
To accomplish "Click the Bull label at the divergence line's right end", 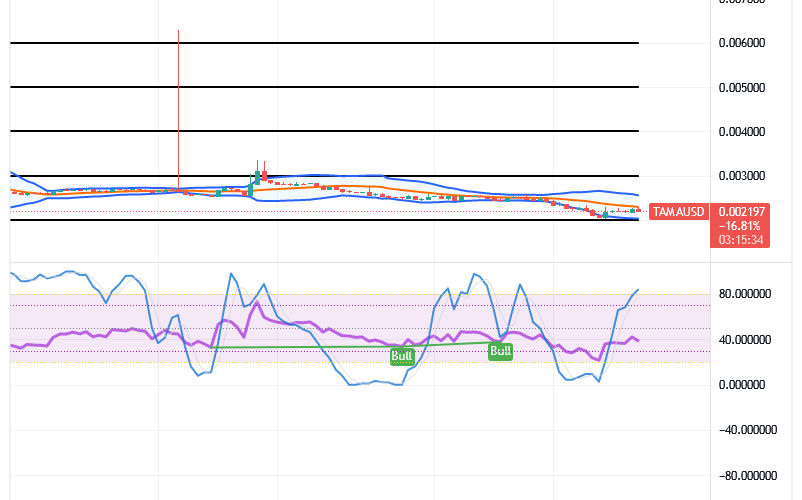I will [x=500, y=351].
